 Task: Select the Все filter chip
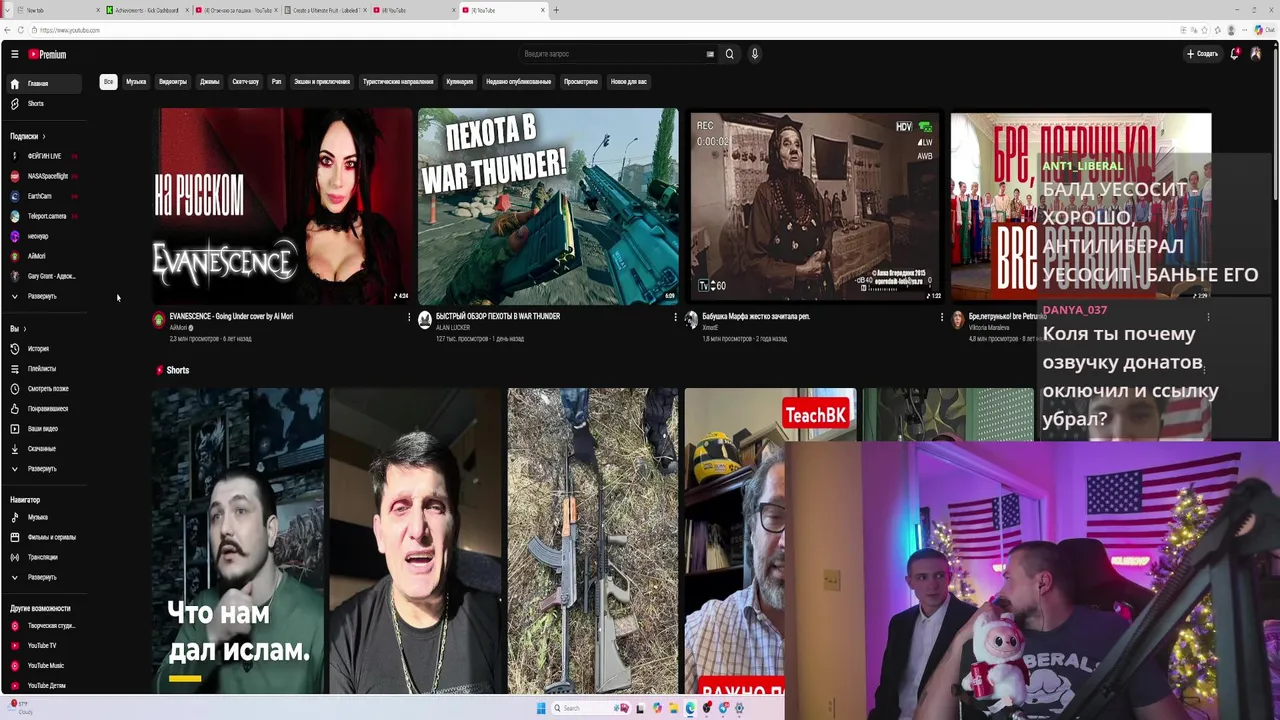108,82
